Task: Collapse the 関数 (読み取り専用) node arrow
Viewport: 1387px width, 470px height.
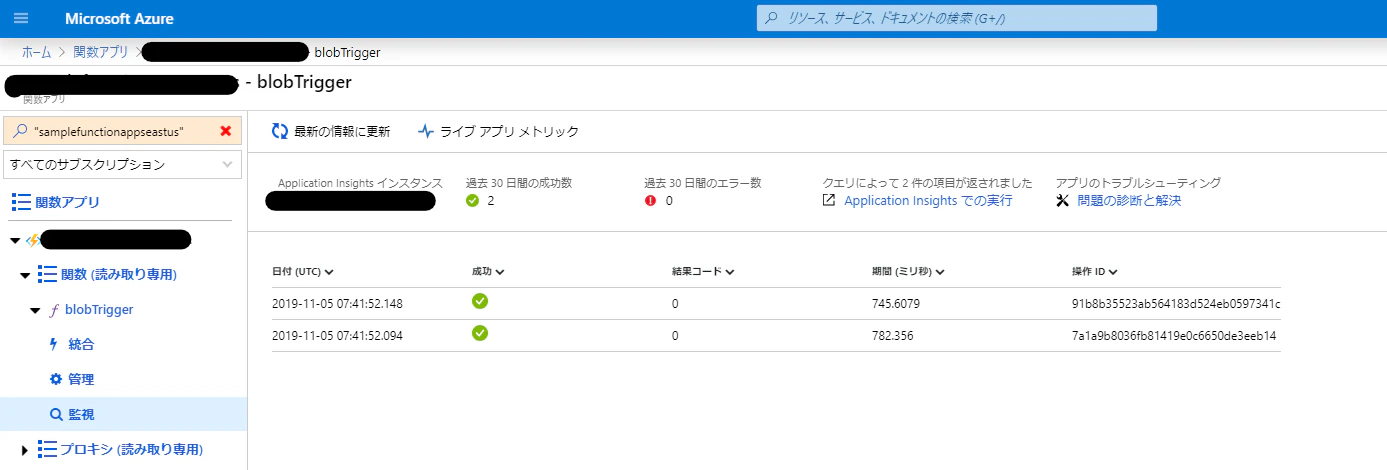Action: click(24, 275)
